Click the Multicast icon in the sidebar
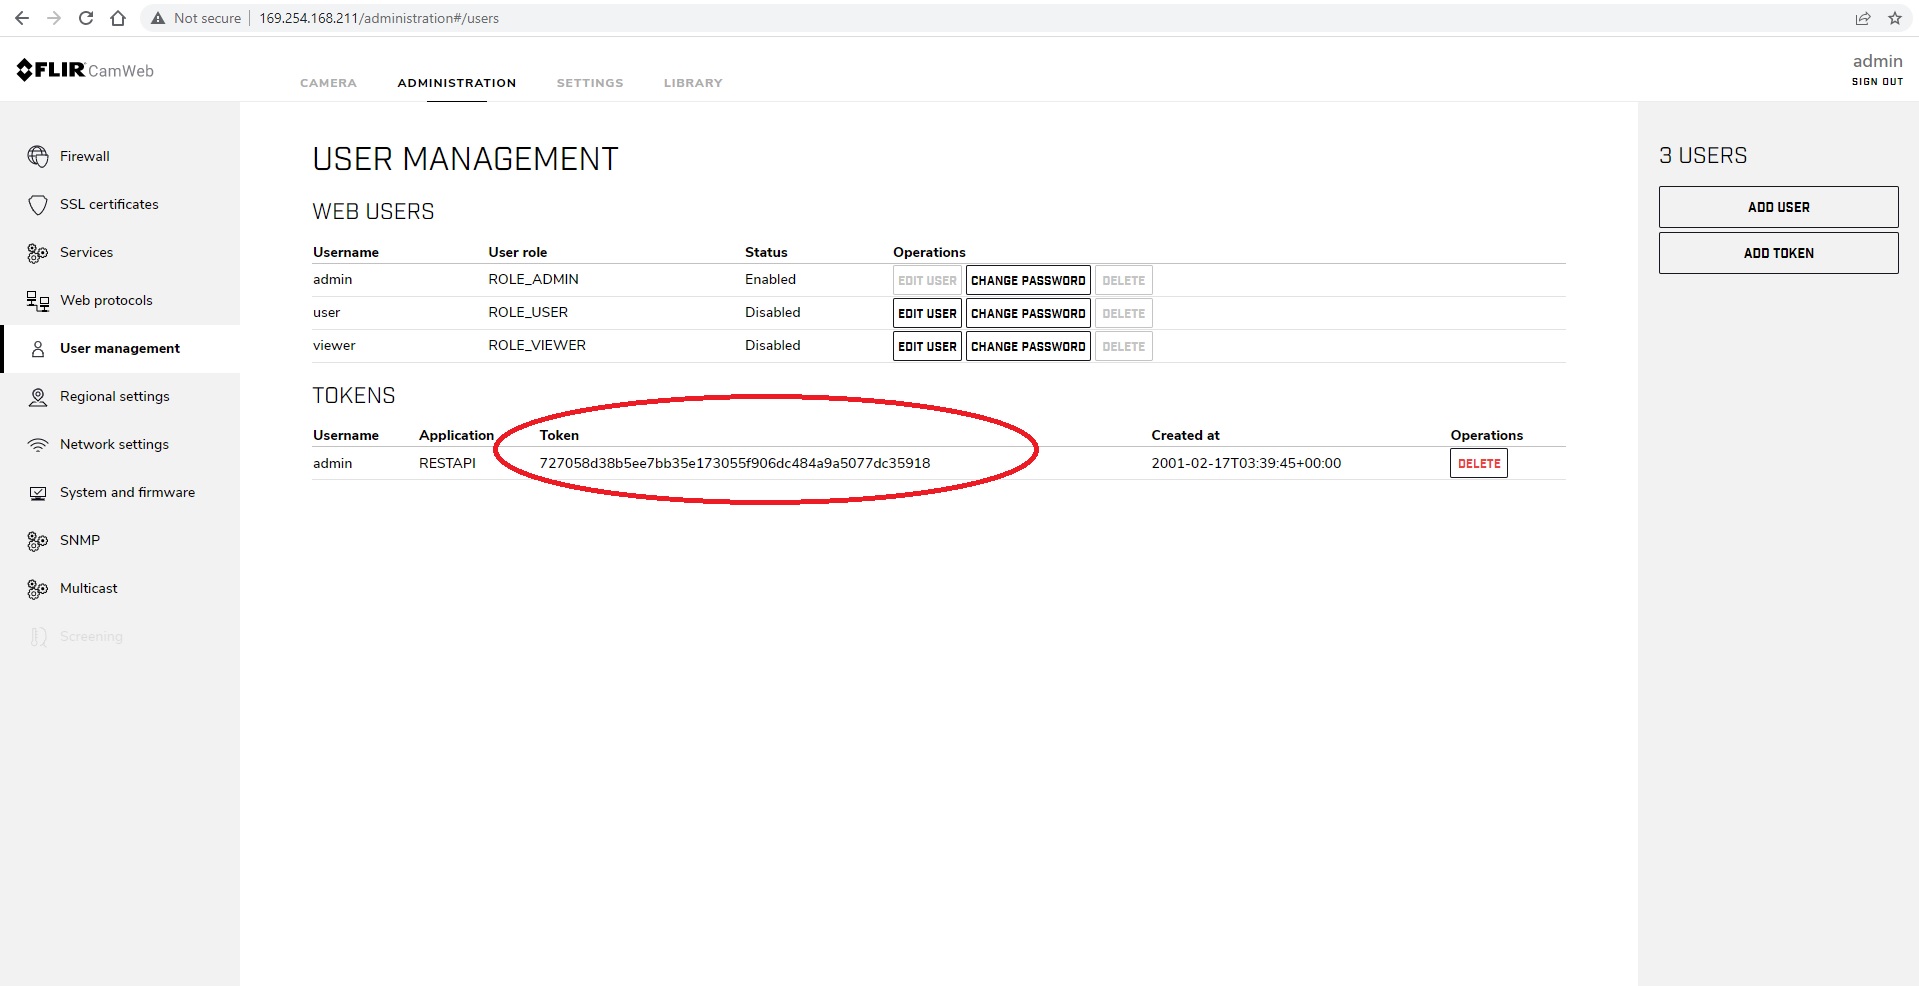1919x986 pixels. pyautogui.click(x=37, y=588)
